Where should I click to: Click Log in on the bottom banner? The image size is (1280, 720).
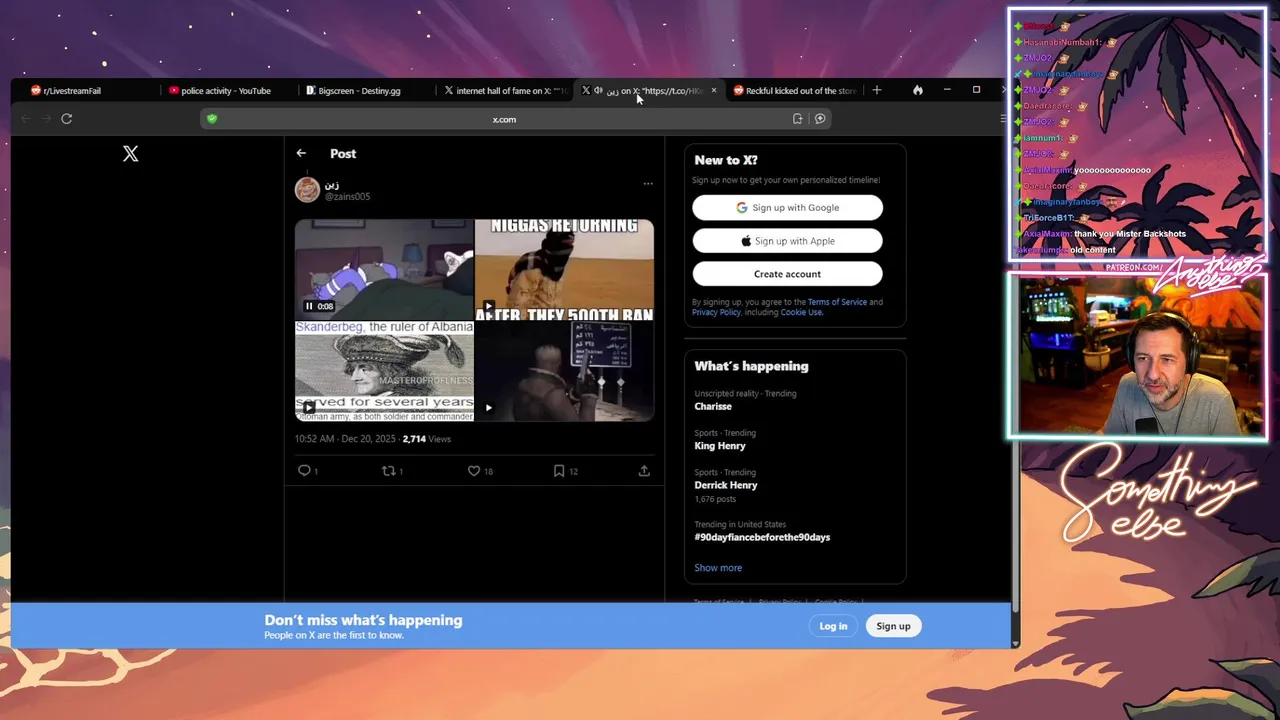833,626
